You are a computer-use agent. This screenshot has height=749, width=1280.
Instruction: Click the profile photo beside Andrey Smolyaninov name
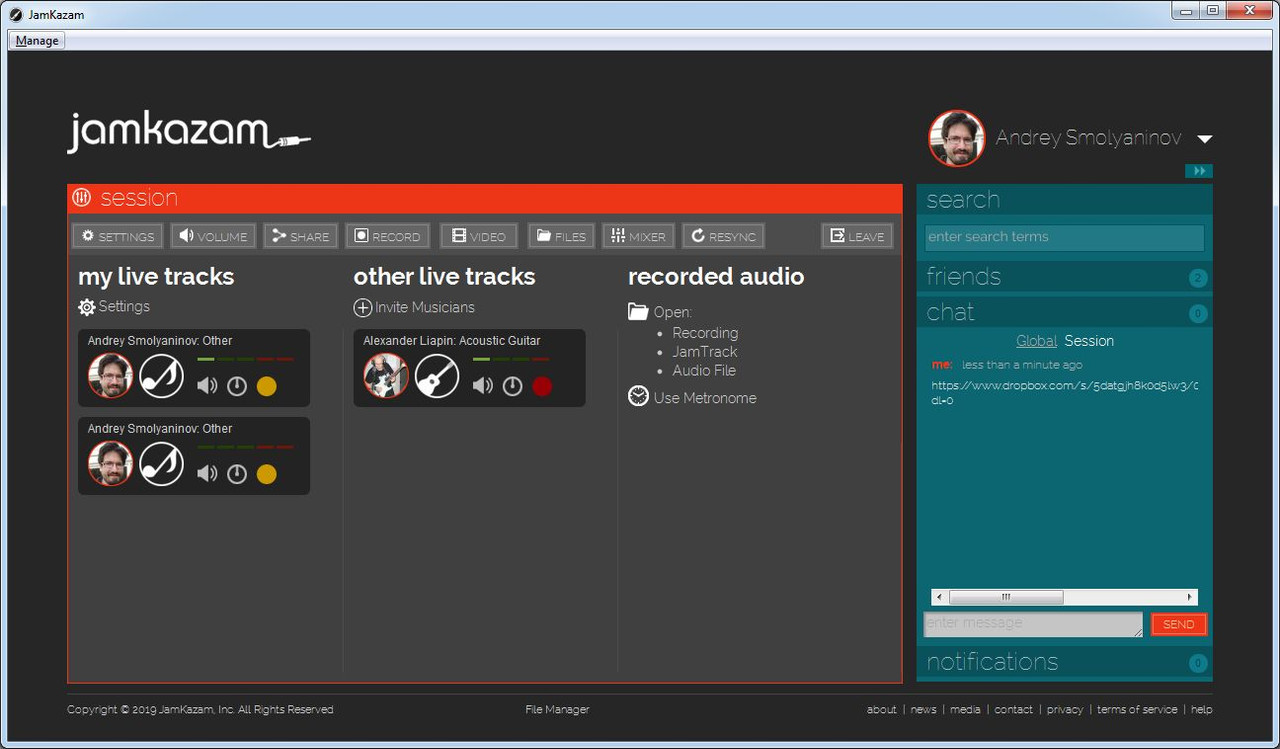pyautogui.click(x=957, y=138)
